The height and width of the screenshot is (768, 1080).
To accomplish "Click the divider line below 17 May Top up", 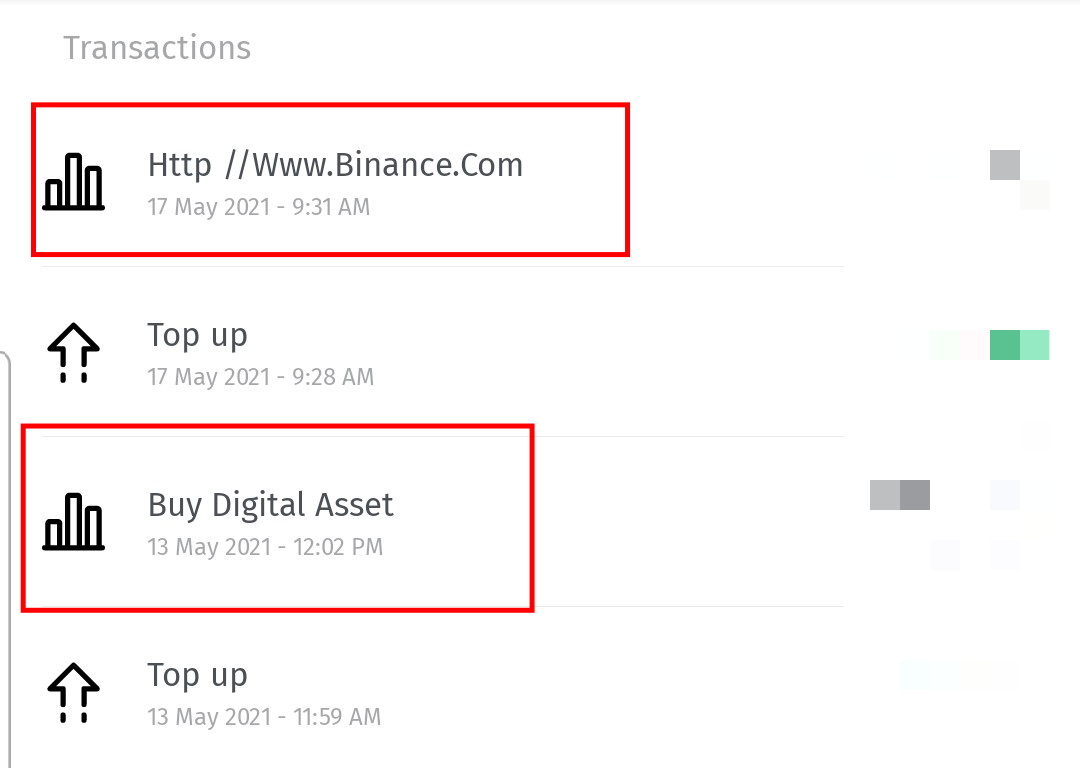I will (443, 436).
